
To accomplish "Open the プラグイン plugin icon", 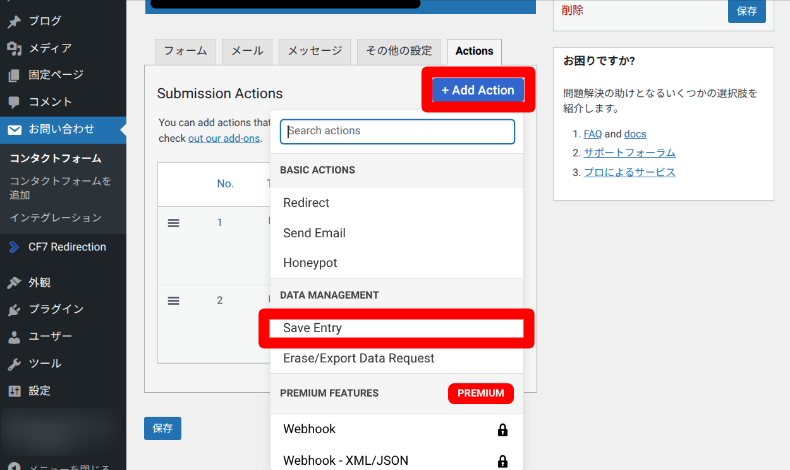I will pos(14,309).
